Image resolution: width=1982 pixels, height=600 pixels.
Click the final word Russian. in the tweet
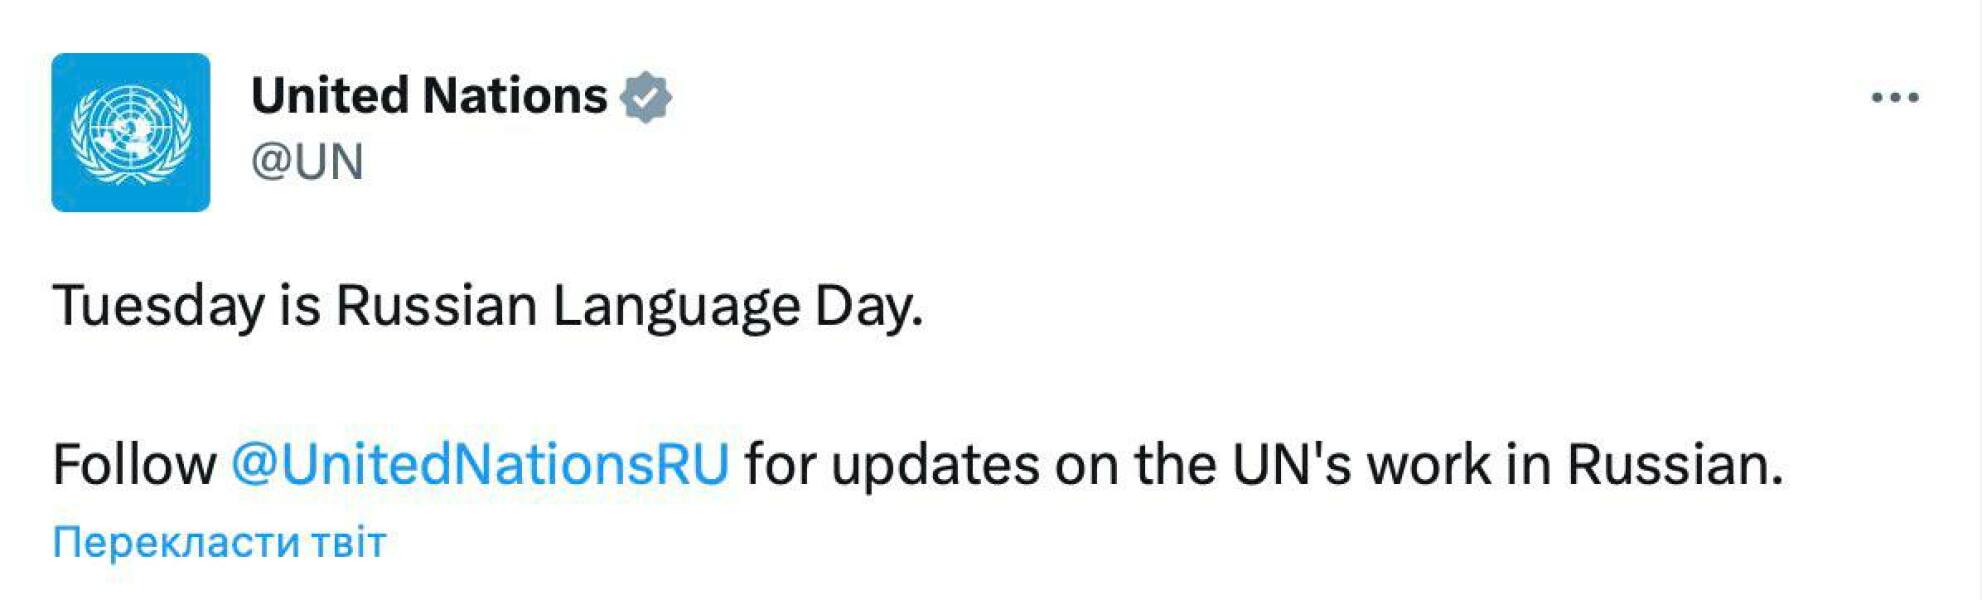pos(1675,464)
